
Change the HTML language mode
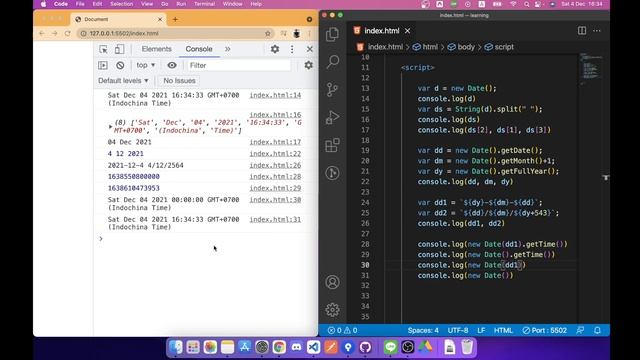(503, 330)
